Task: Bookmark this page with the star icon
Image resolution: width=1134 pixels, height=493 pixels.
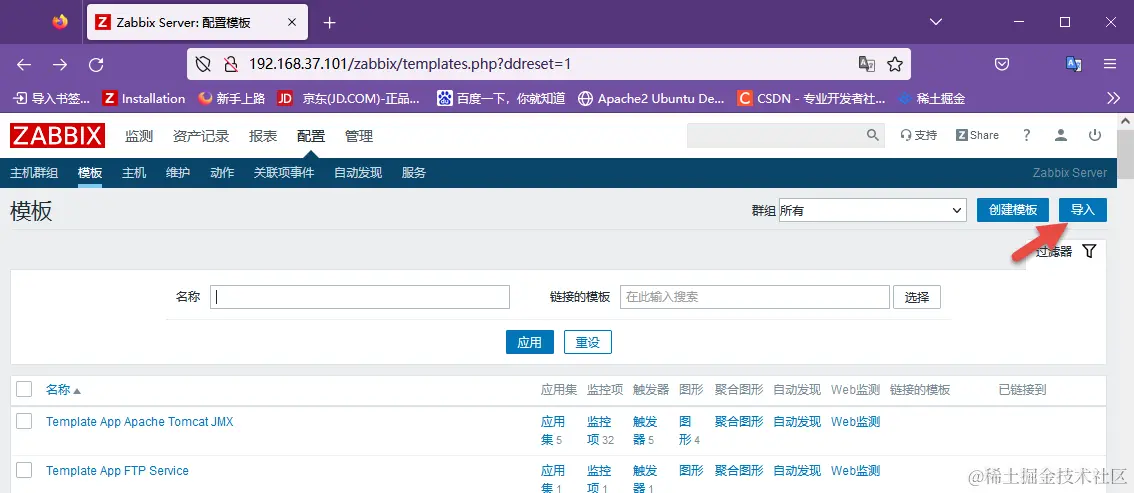Action: pyautogui.click(x=895, y=64)
